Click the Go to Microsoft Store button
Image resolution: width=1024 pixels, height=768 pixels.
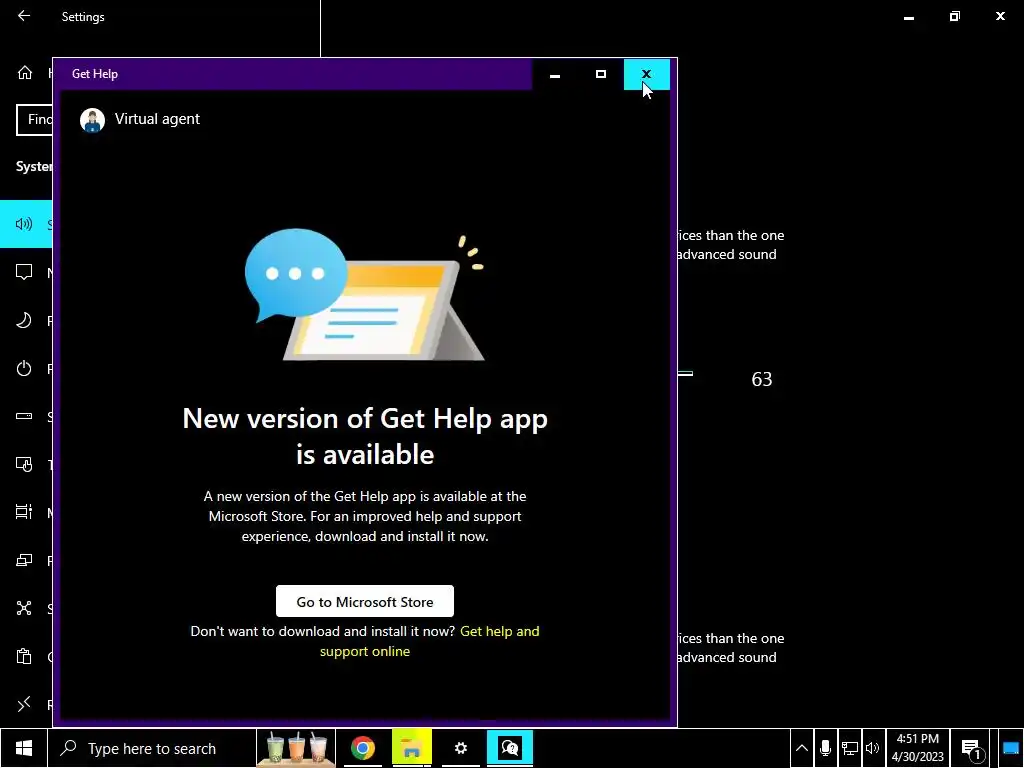(x=364, y=601)
